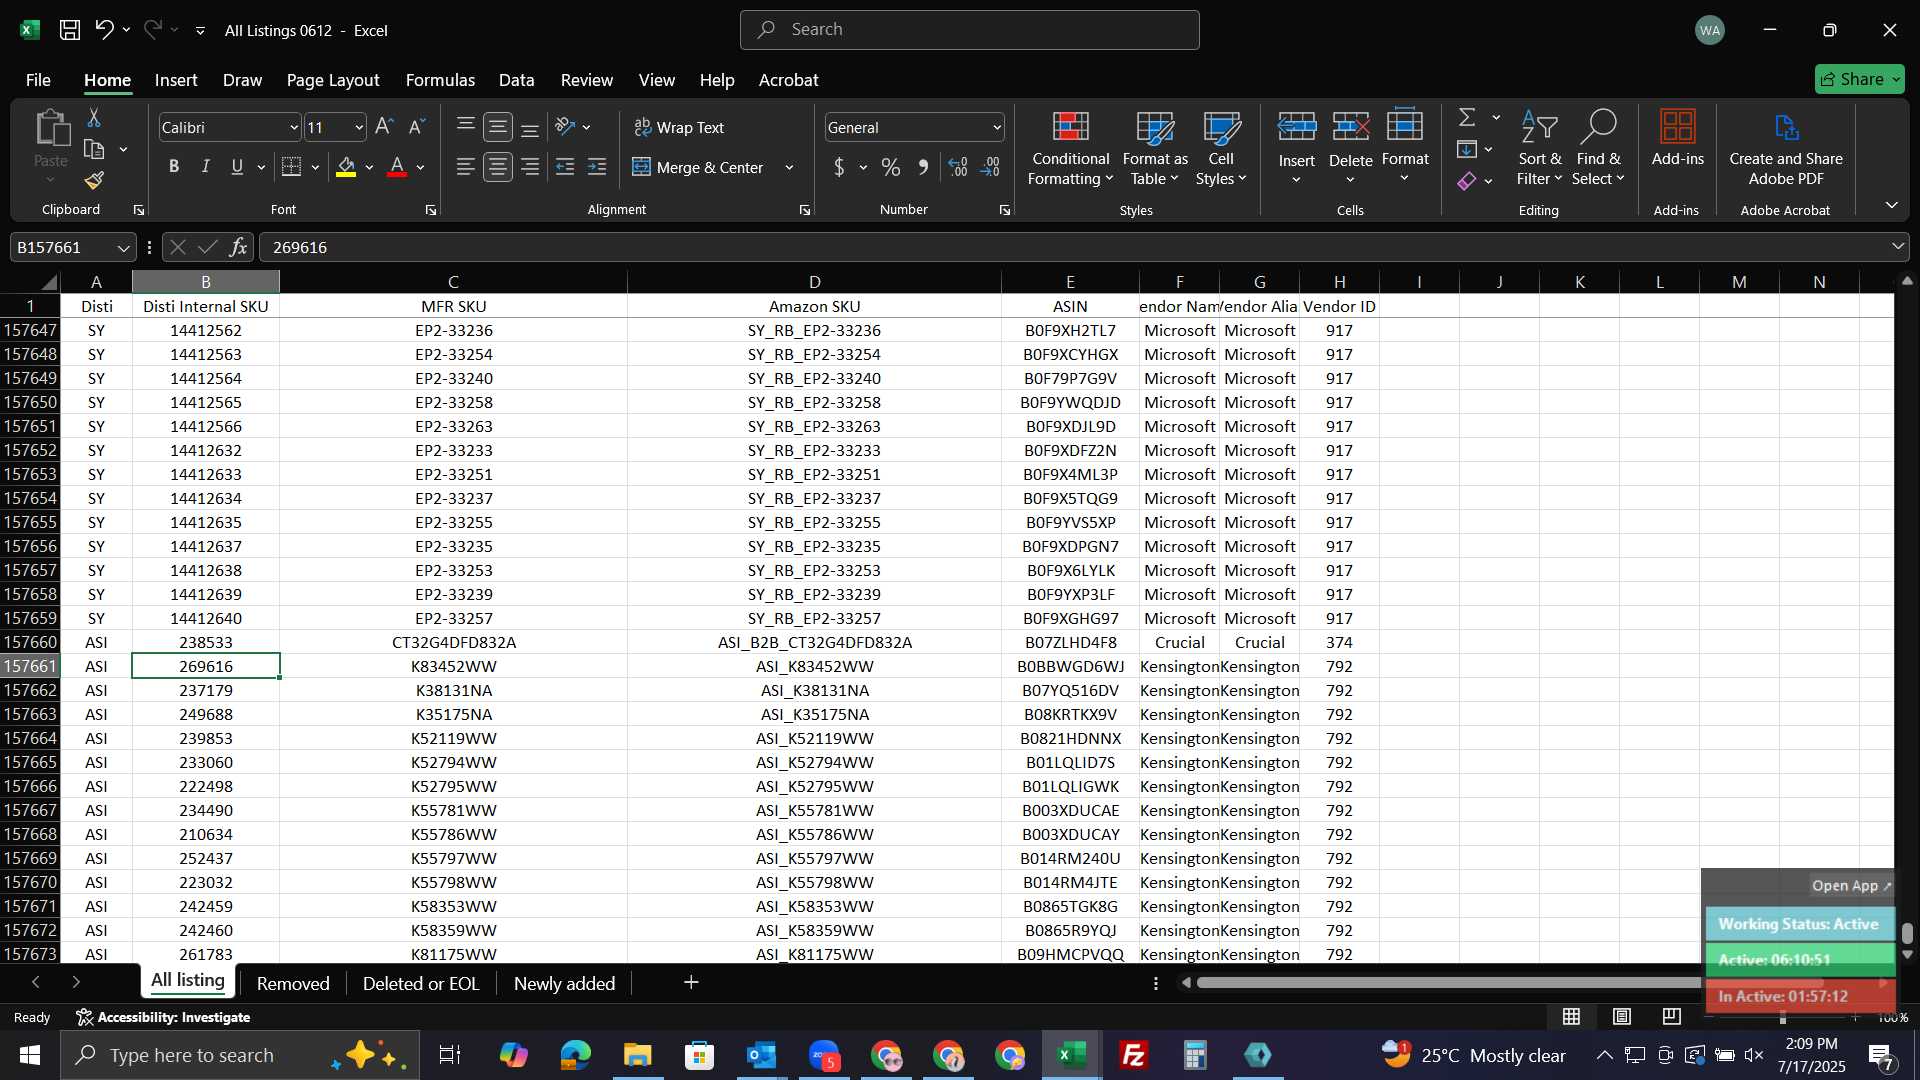Increase font size with large A icon
The width and height of the screenshot is (1920, 1080).
[x=384, y=127]
